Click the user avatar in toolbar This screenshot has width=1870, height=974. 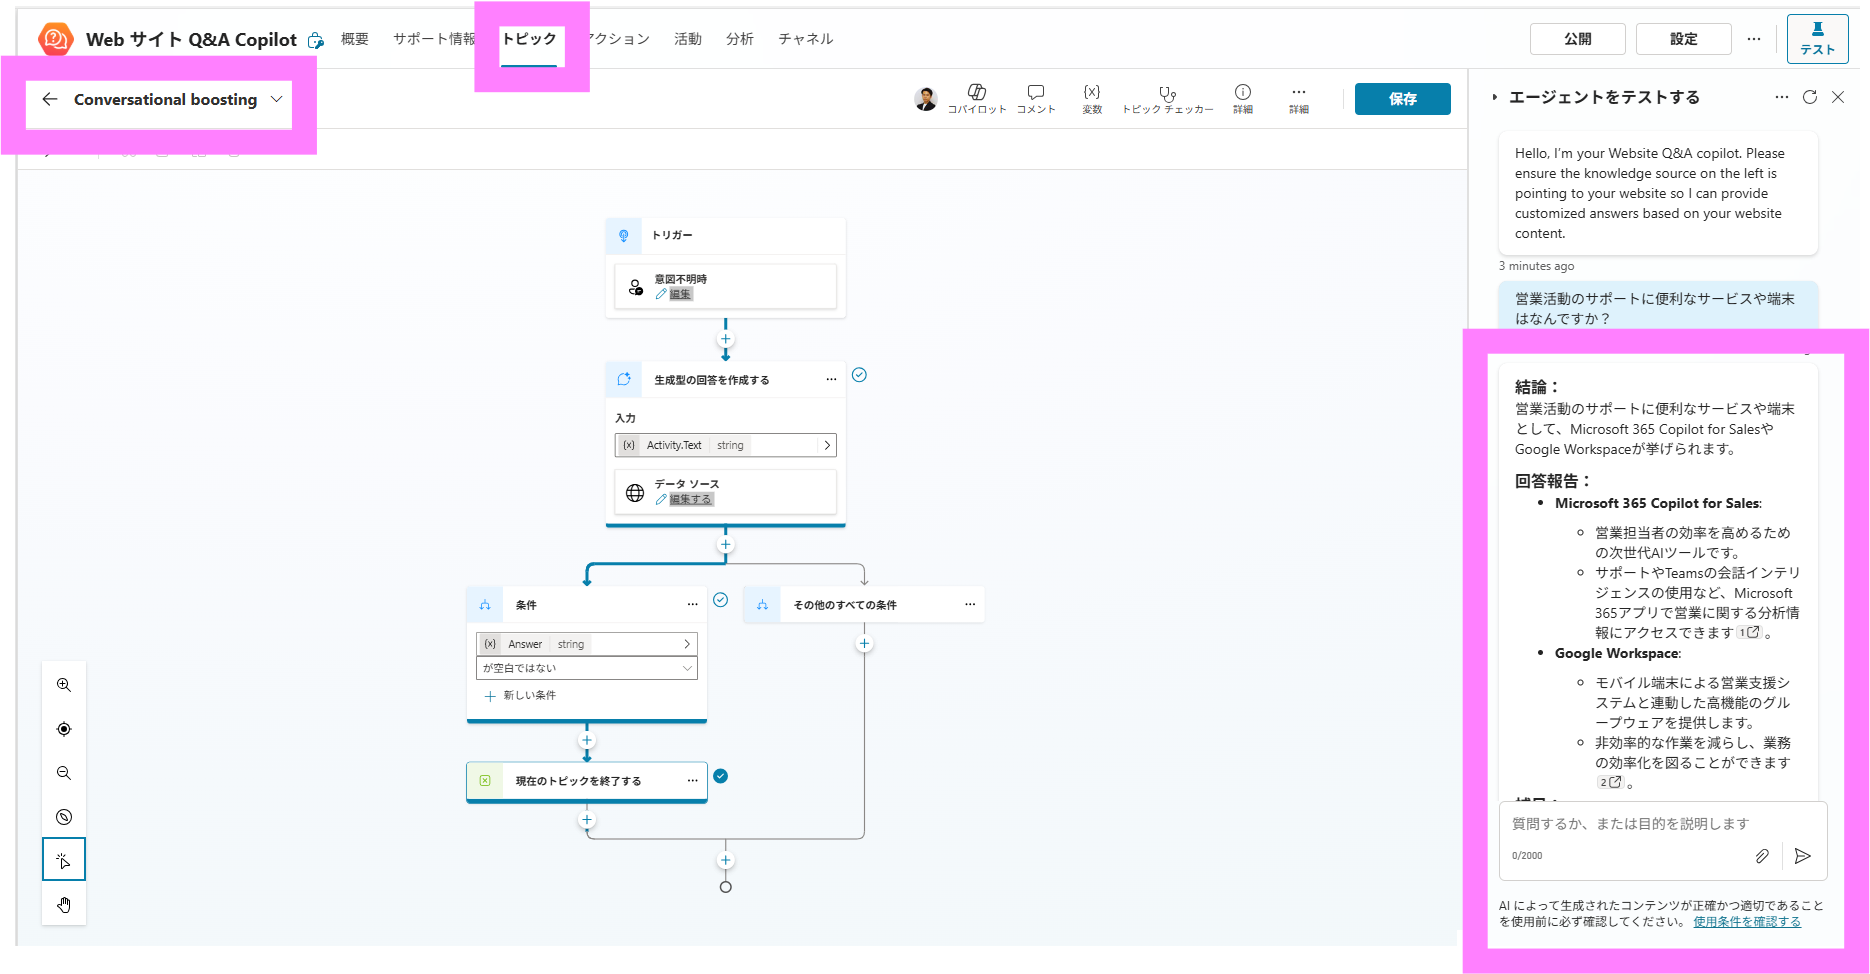(926, 98)
